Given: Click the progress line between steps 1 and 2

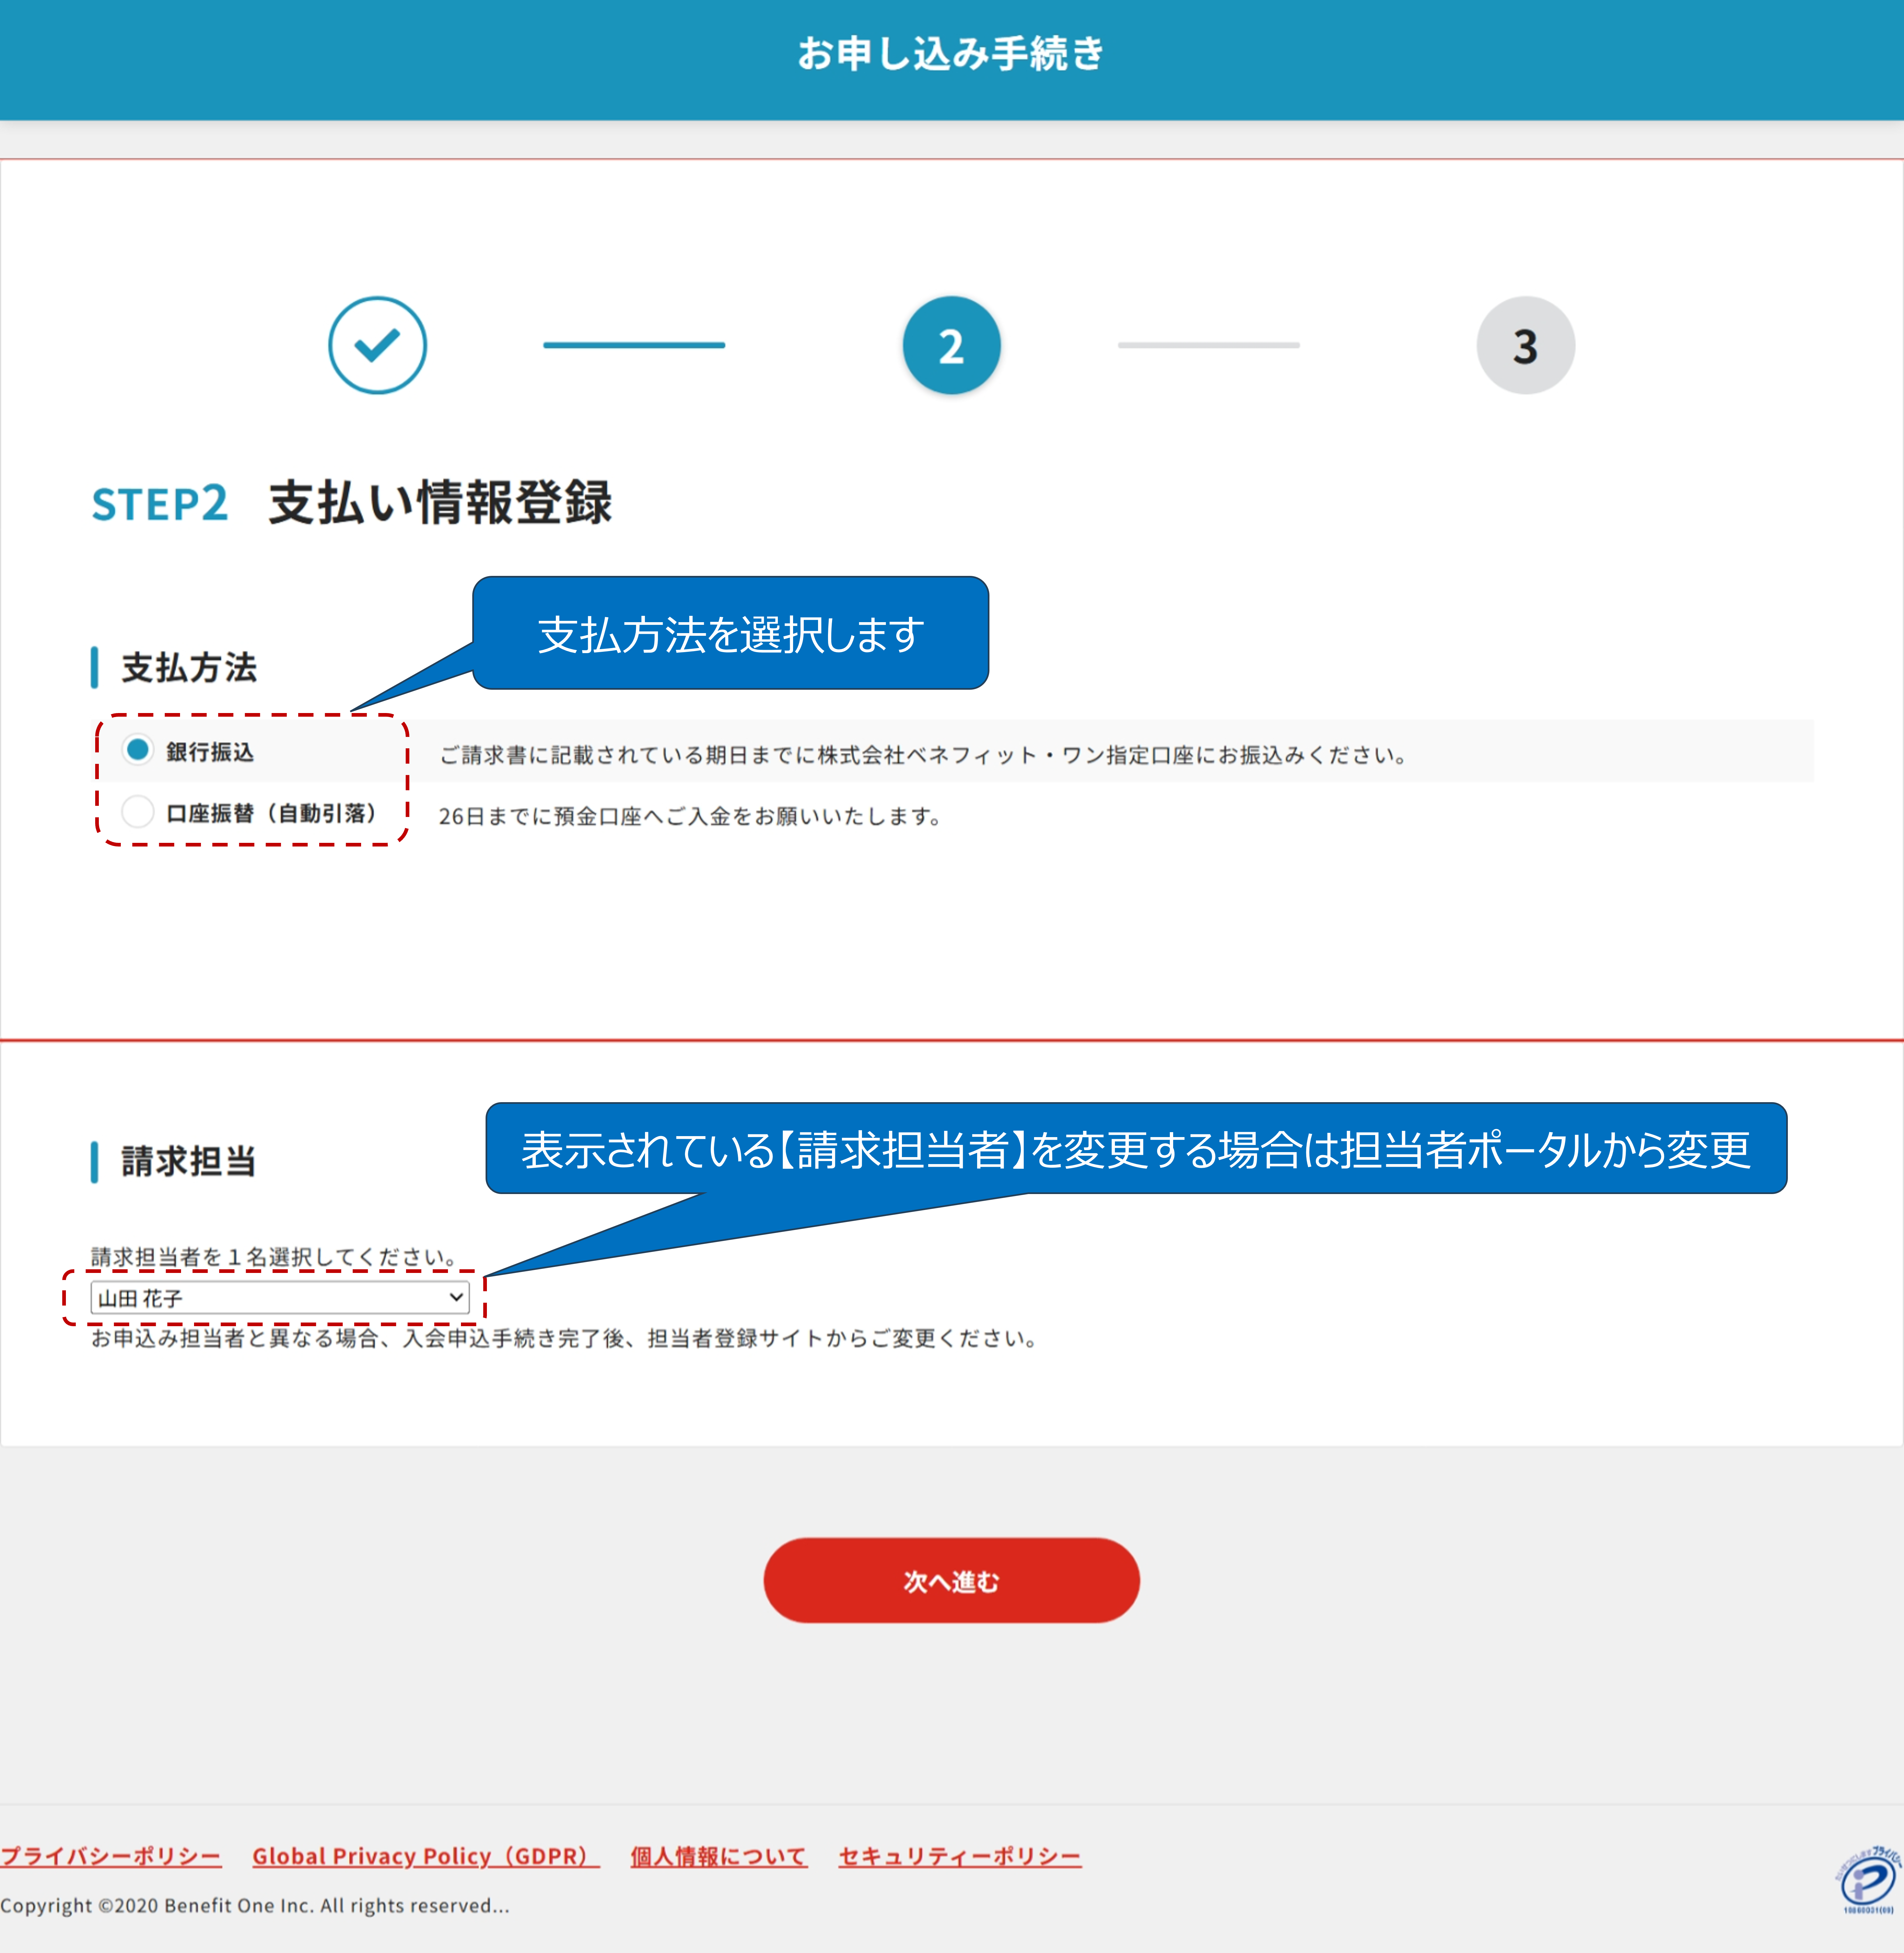Looking at the screenshot, I should pyautogui.click(x=634, y=345).
